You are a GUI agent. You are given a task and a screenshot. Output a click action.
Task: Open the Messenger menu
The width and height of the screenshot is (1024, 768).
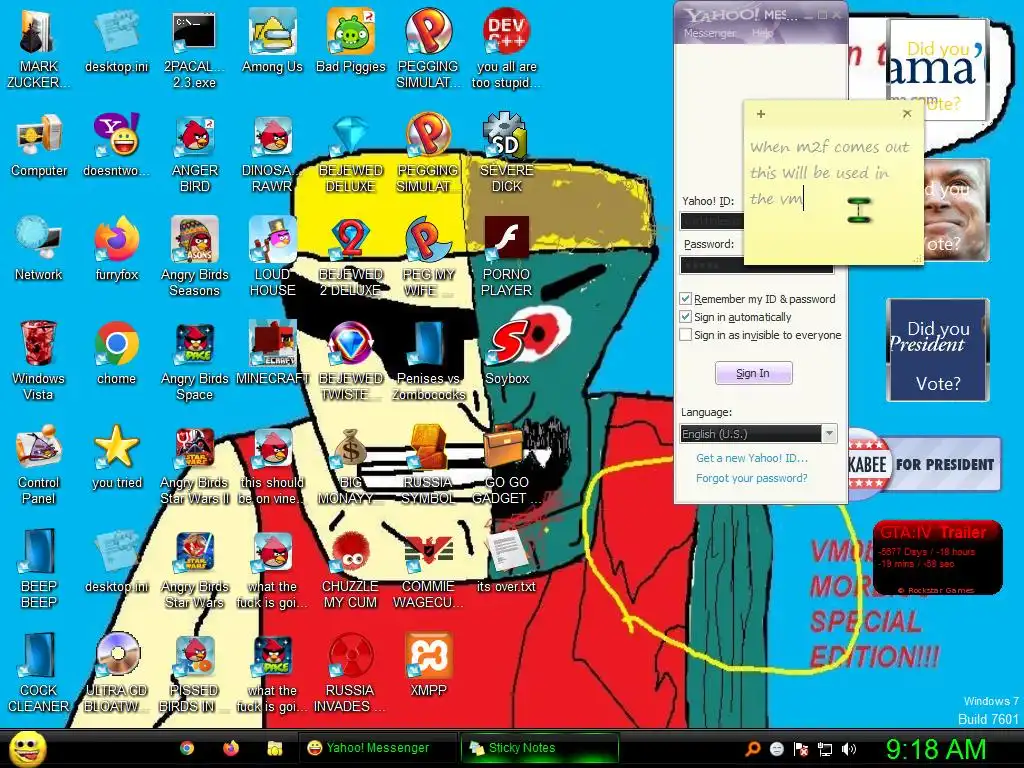(x=709, y=33)
